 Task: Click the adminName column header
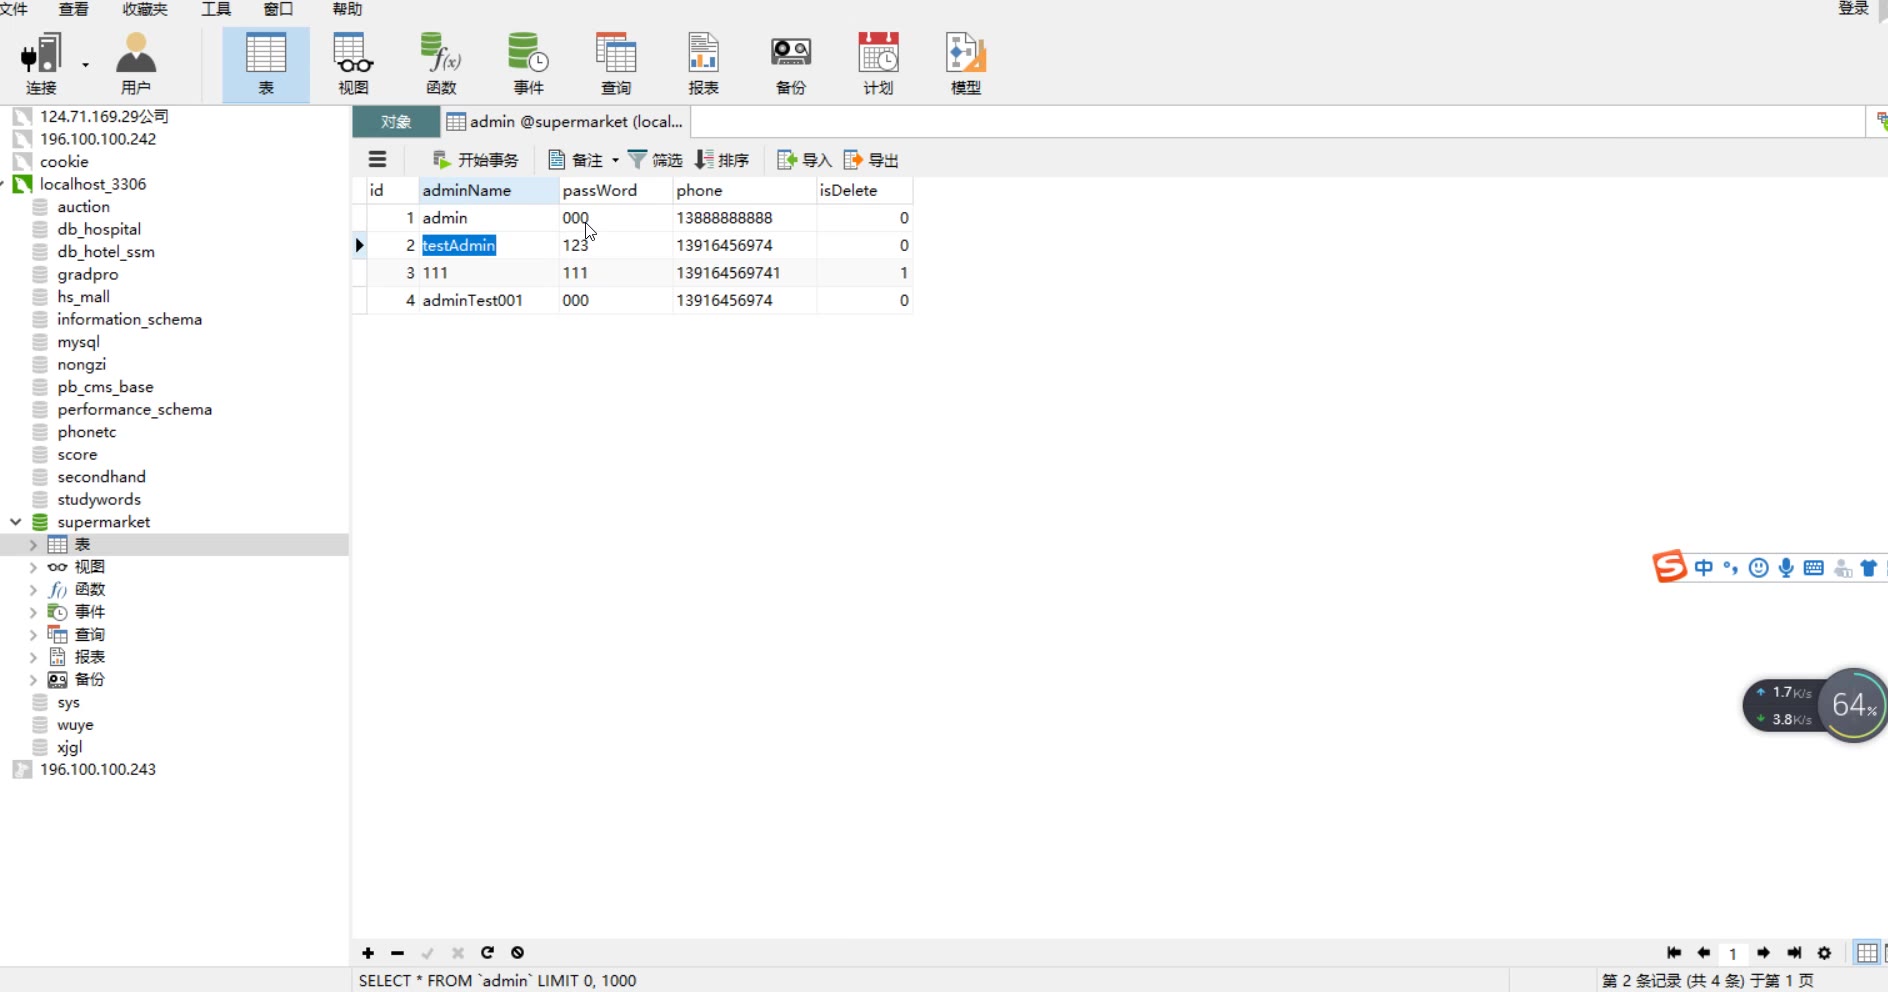click(x=488, y=190)
